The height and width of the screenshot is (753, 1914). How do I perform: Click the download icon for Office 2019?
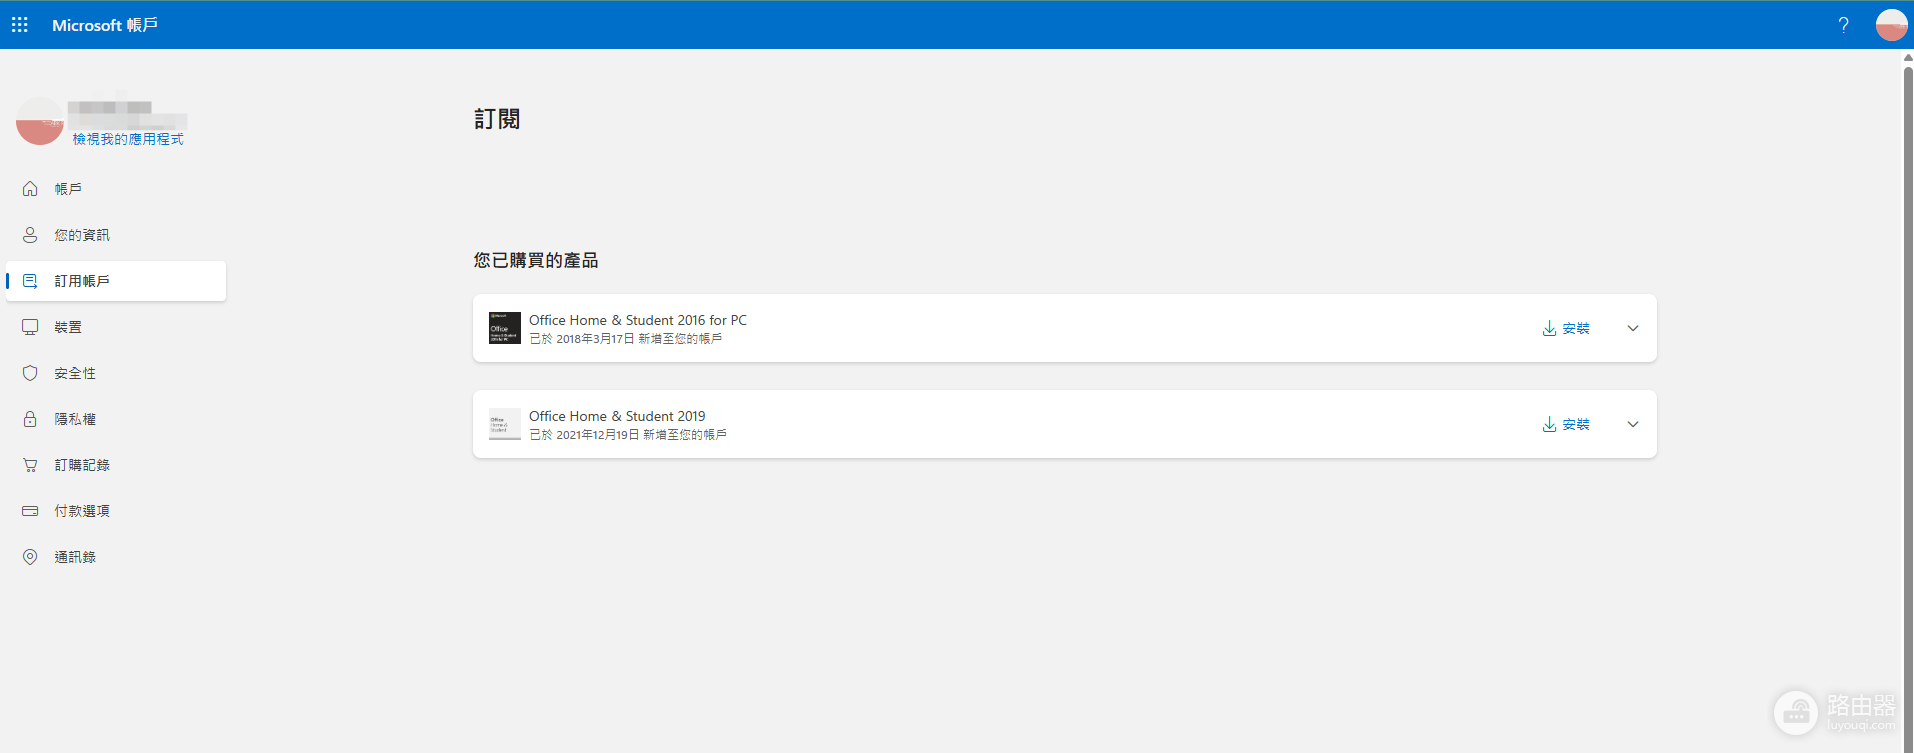click(x=1549, y=424)
